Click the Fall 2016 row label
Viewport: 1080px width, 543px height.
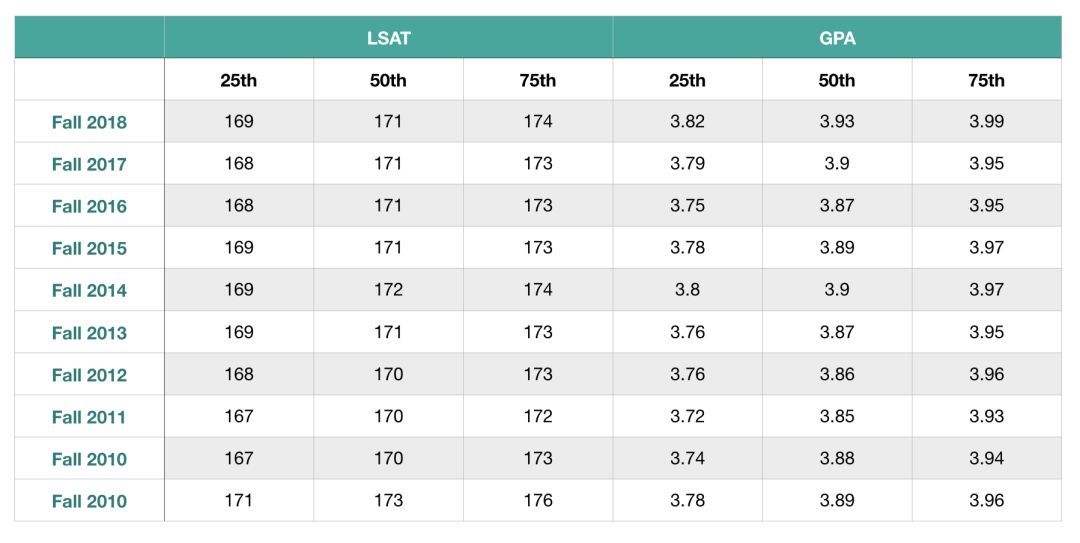89,206
